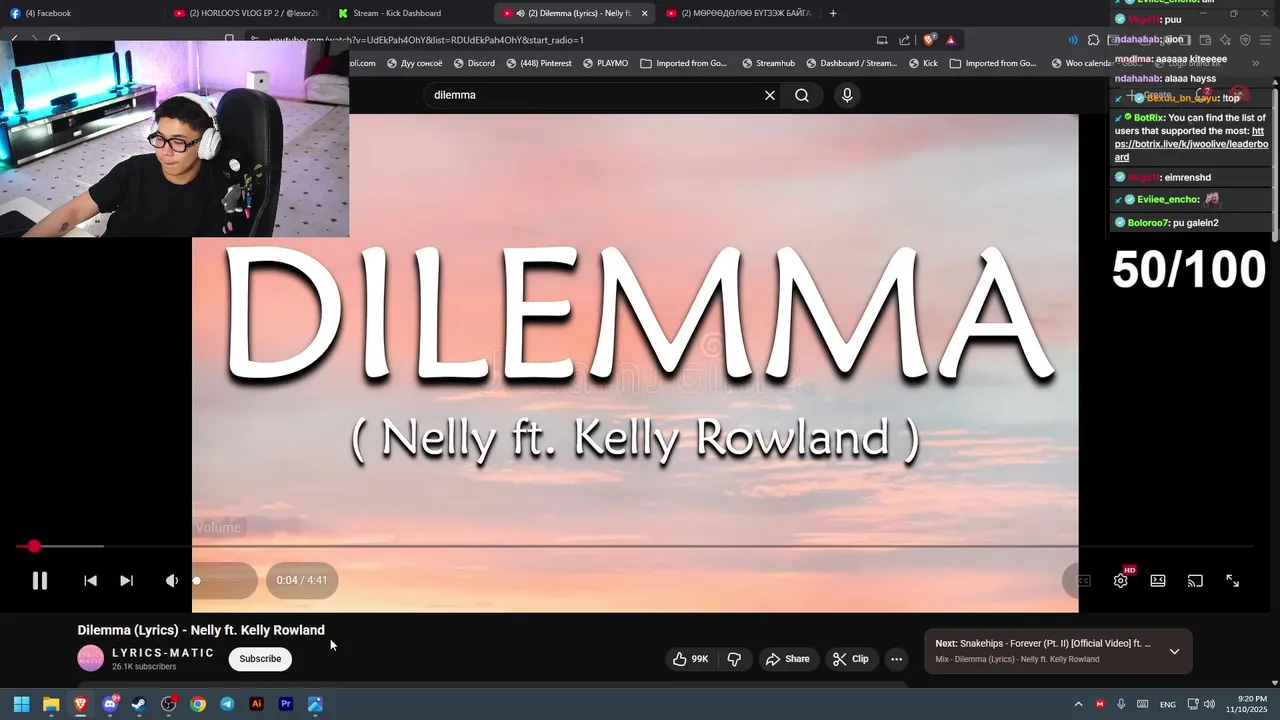This screenshot has height=720, width=1280.
Task: Open Discord bookmark
Action: (x=474, y=63)
